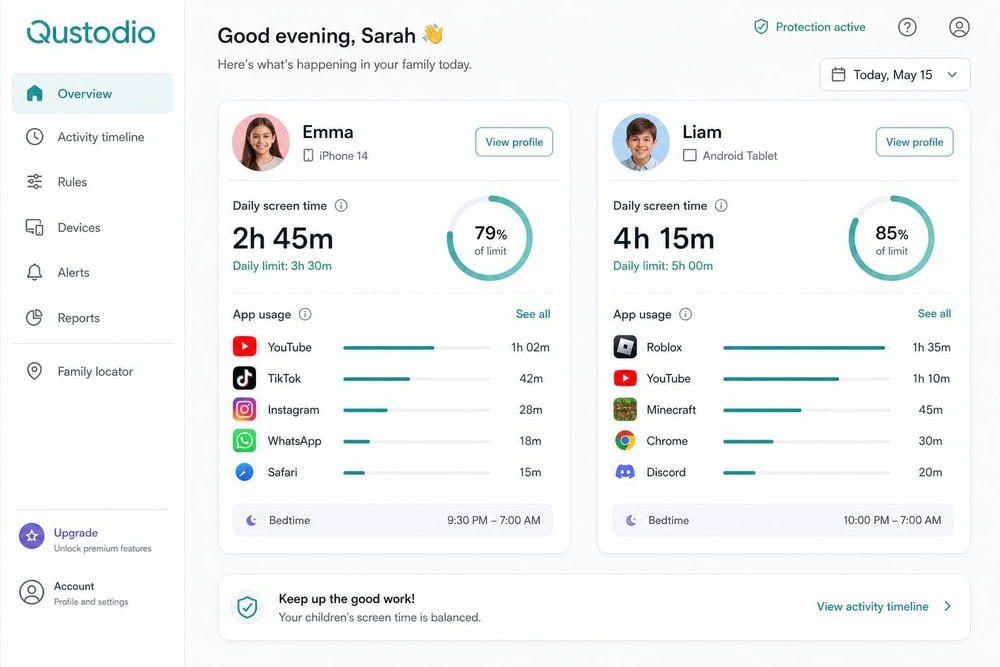
Task: Click the WhatsApp app icon
Action: [244, 441]
